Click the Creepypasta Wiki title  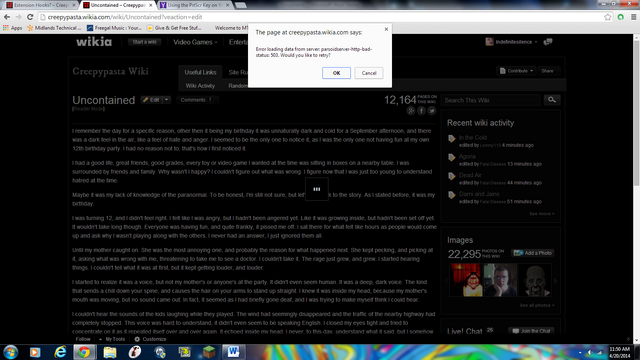click(x=110, y=71)
